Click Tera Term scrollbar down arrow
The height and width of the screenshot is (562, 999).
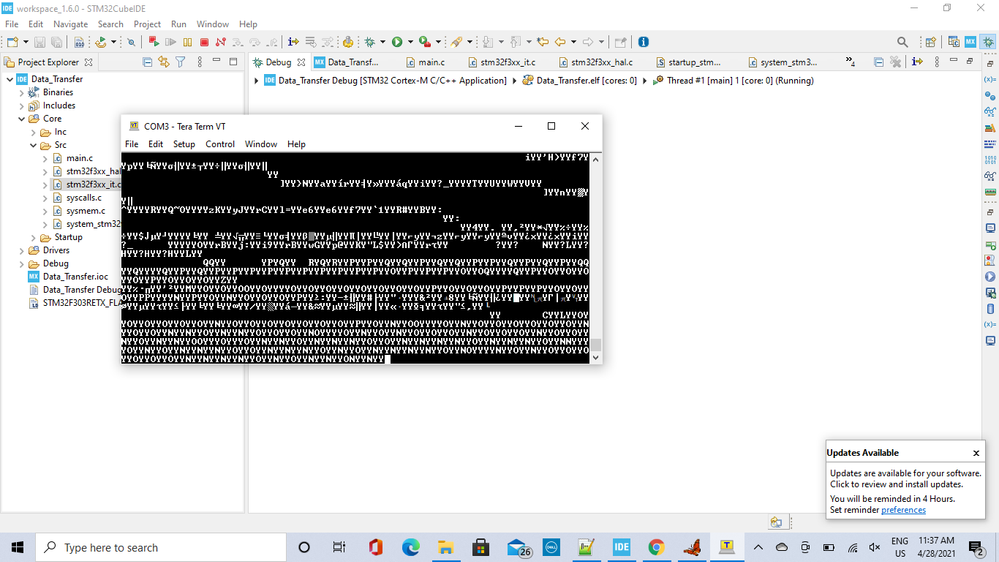click(x=596, y=357)
